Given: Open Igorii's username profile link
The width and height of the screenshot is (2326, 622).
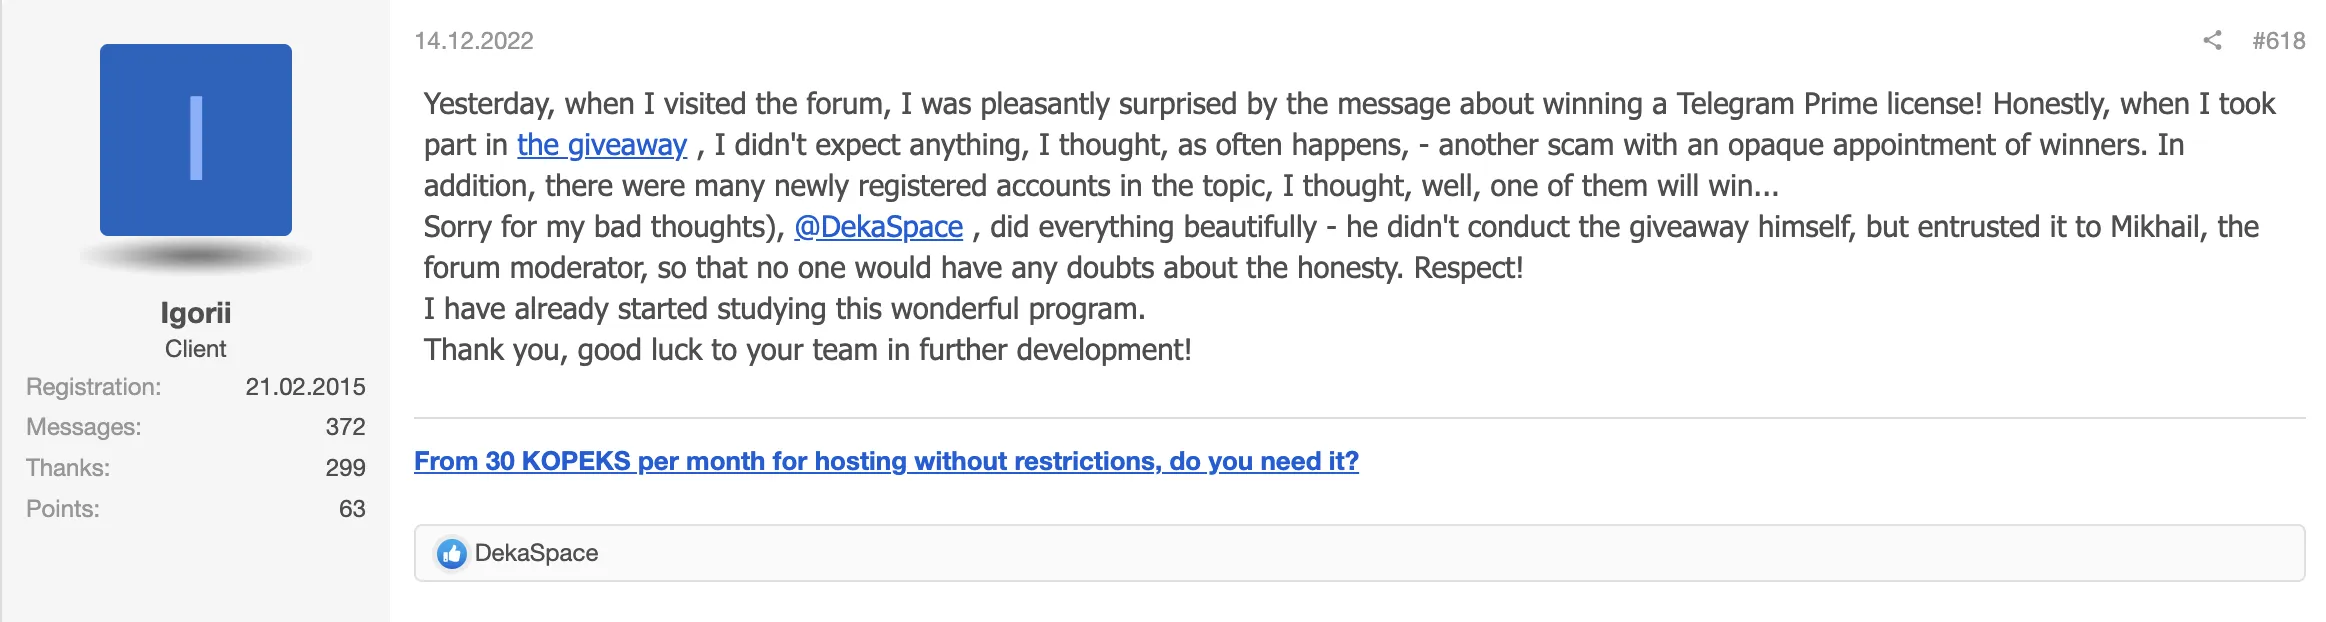Looking at the screenshot, I should (x=196, y=313).
